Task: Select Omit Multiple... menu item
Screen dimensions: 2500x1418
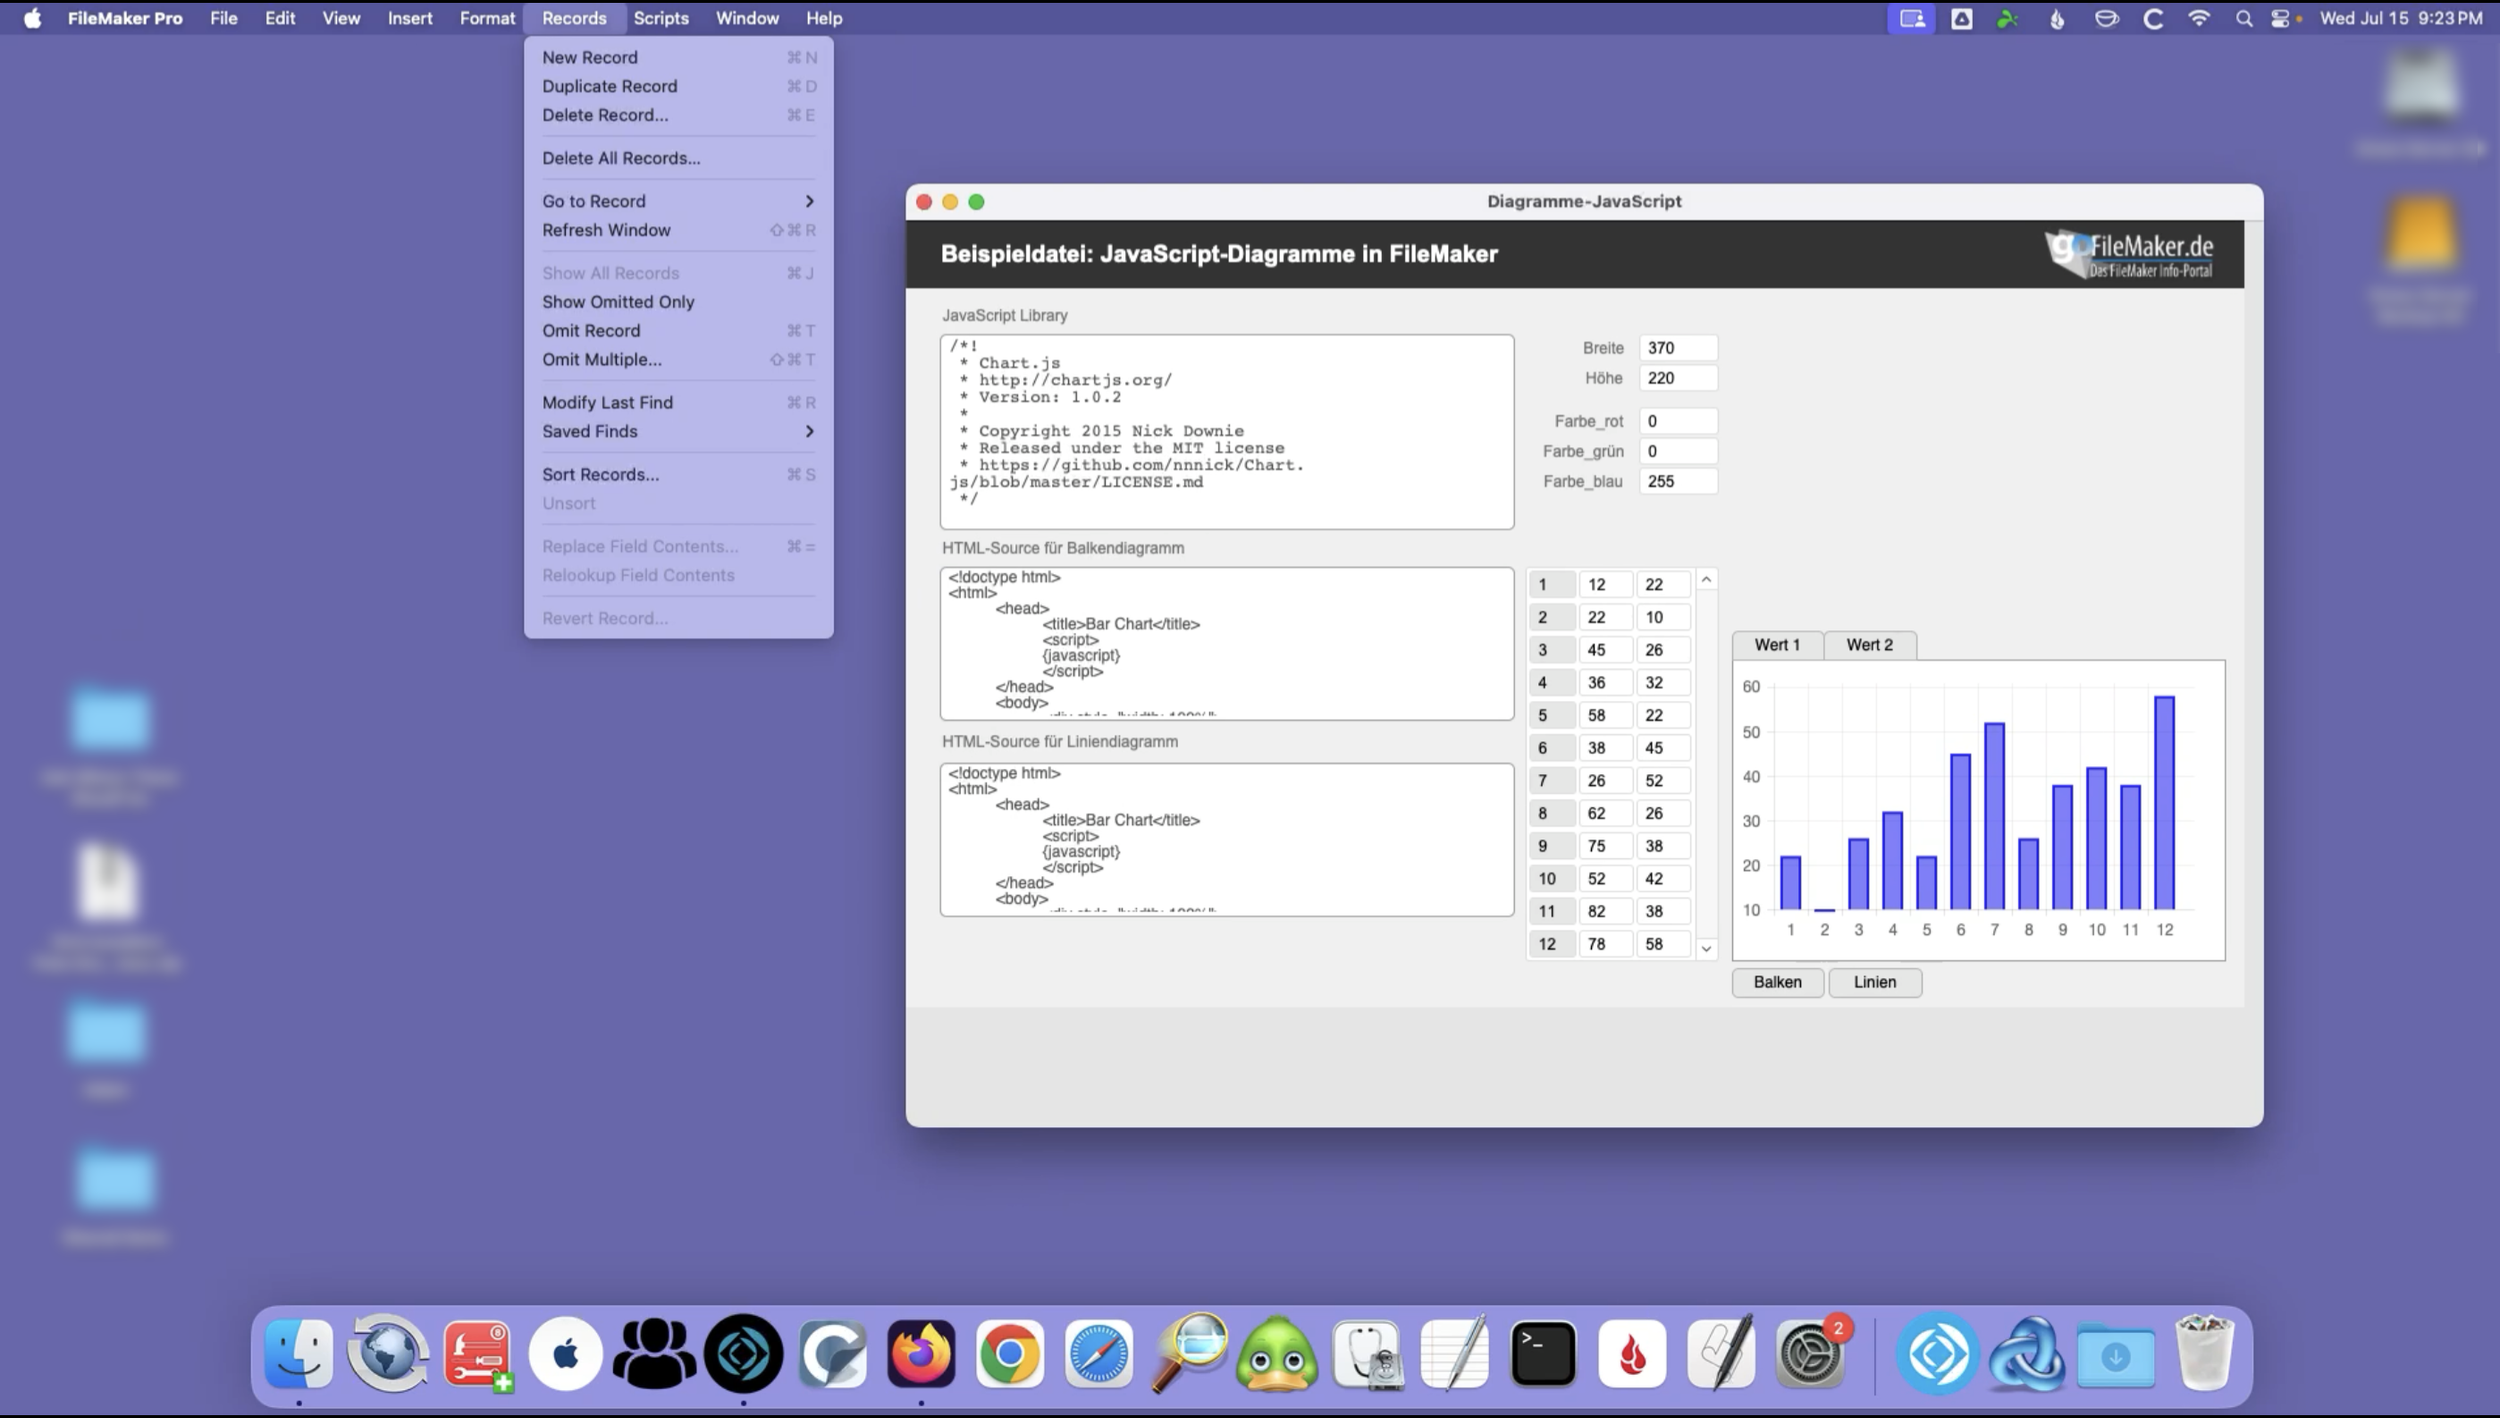Action: [678, 360]
